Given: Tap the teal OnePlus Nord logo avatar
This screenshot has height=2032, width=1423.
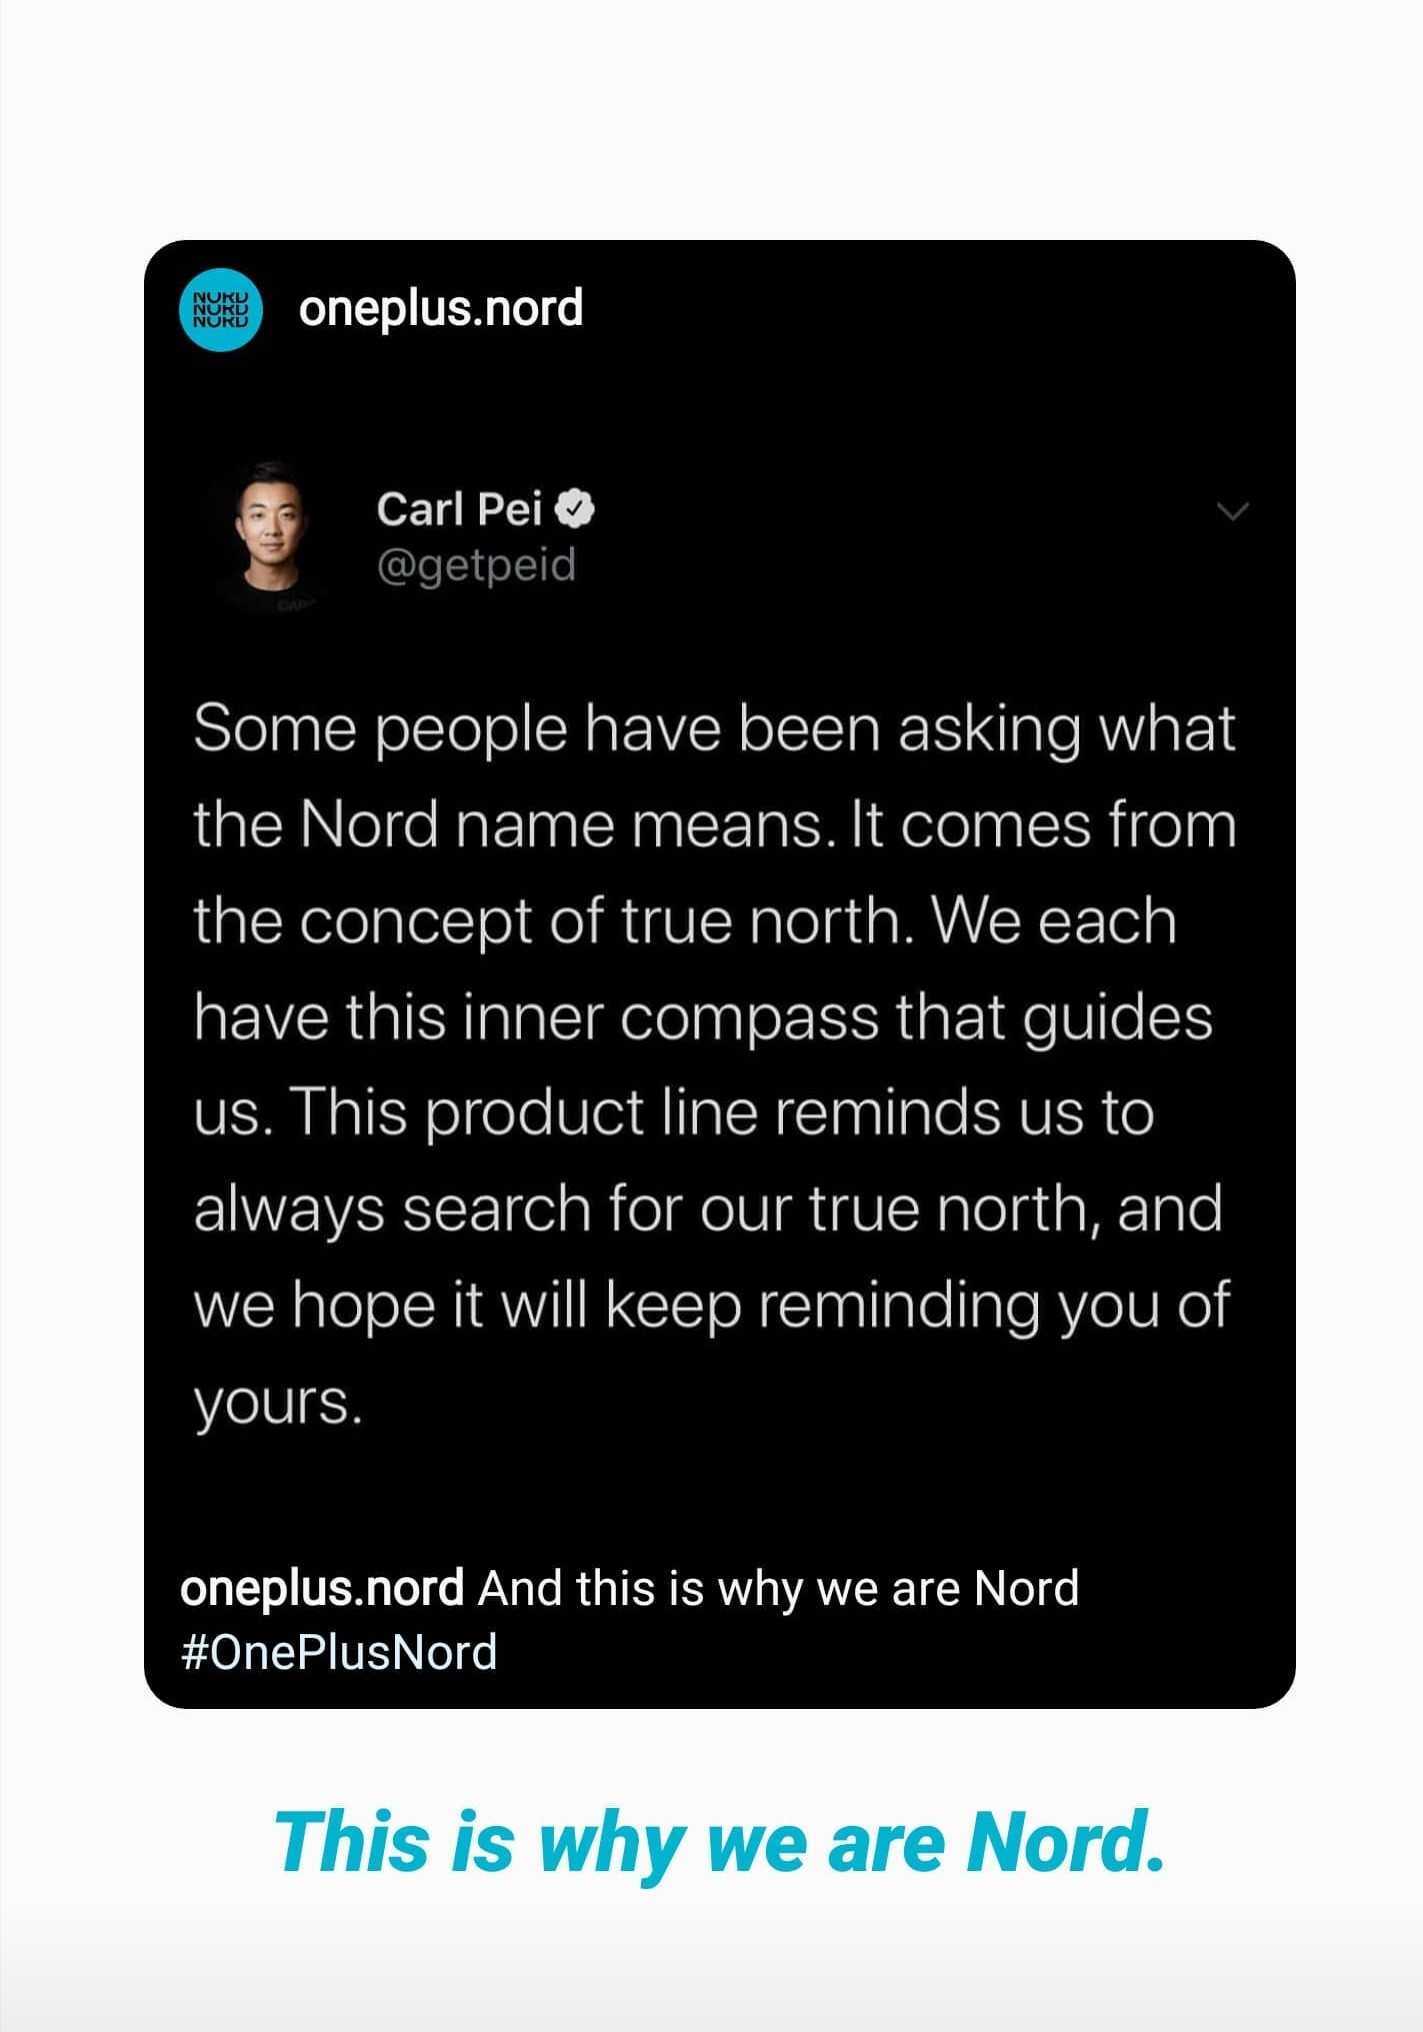Looking at the screenshot, I should [x=219, y=310].
